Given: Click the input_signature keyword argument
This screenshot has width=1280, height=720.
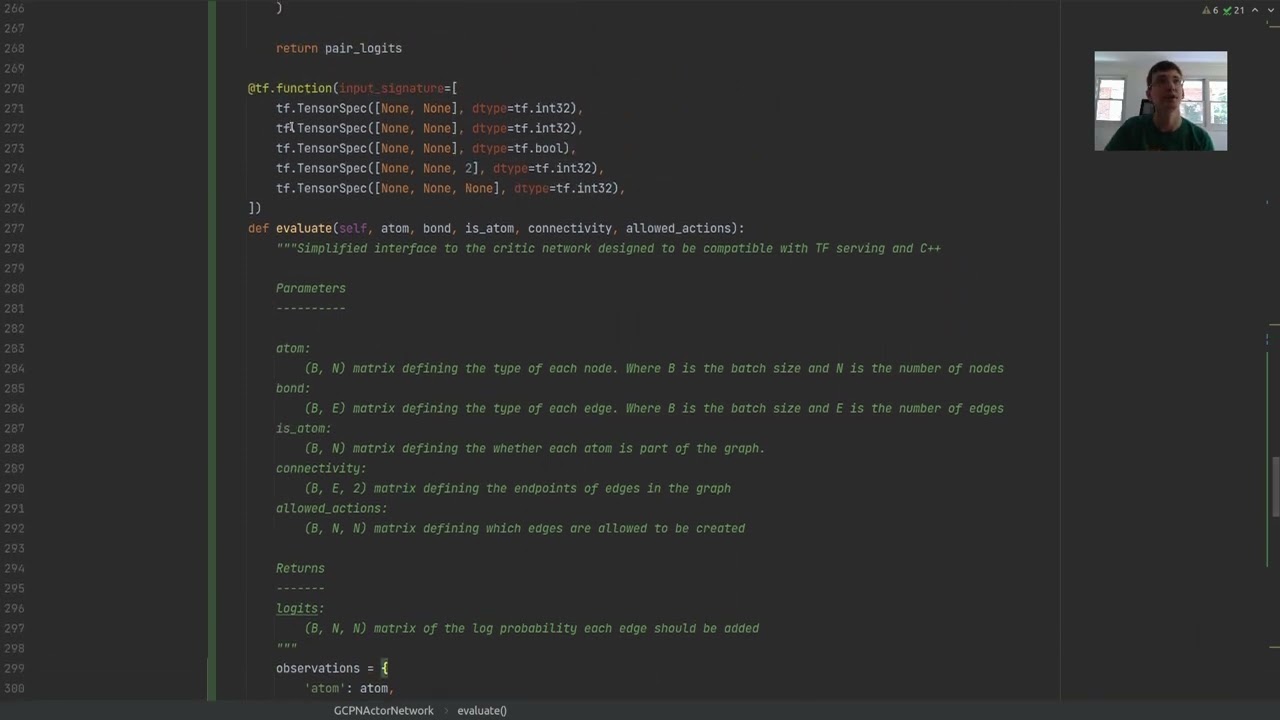Looking at the screenshot, I should 391,88.
